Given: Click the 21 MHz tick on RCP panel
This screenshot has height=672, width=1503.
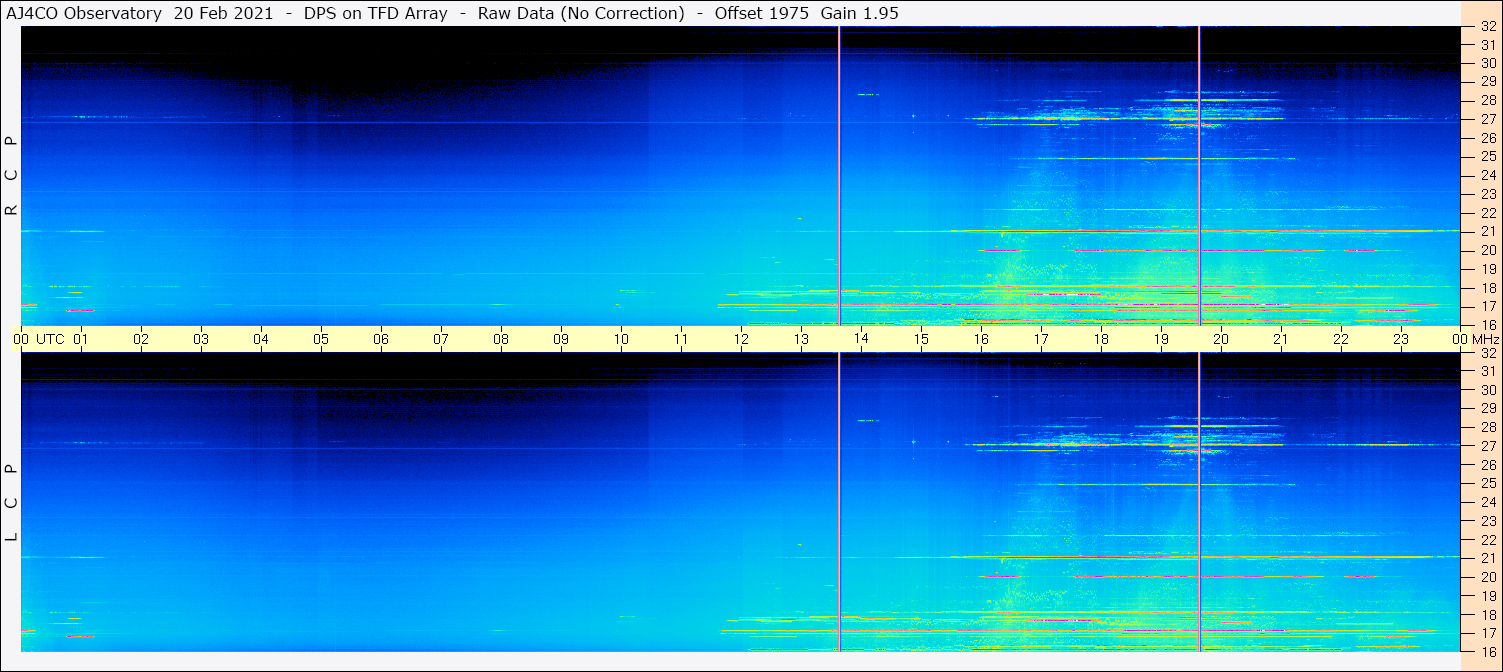Looking at the screenshot, I should pyautogui.click(x=1488, y=232).
